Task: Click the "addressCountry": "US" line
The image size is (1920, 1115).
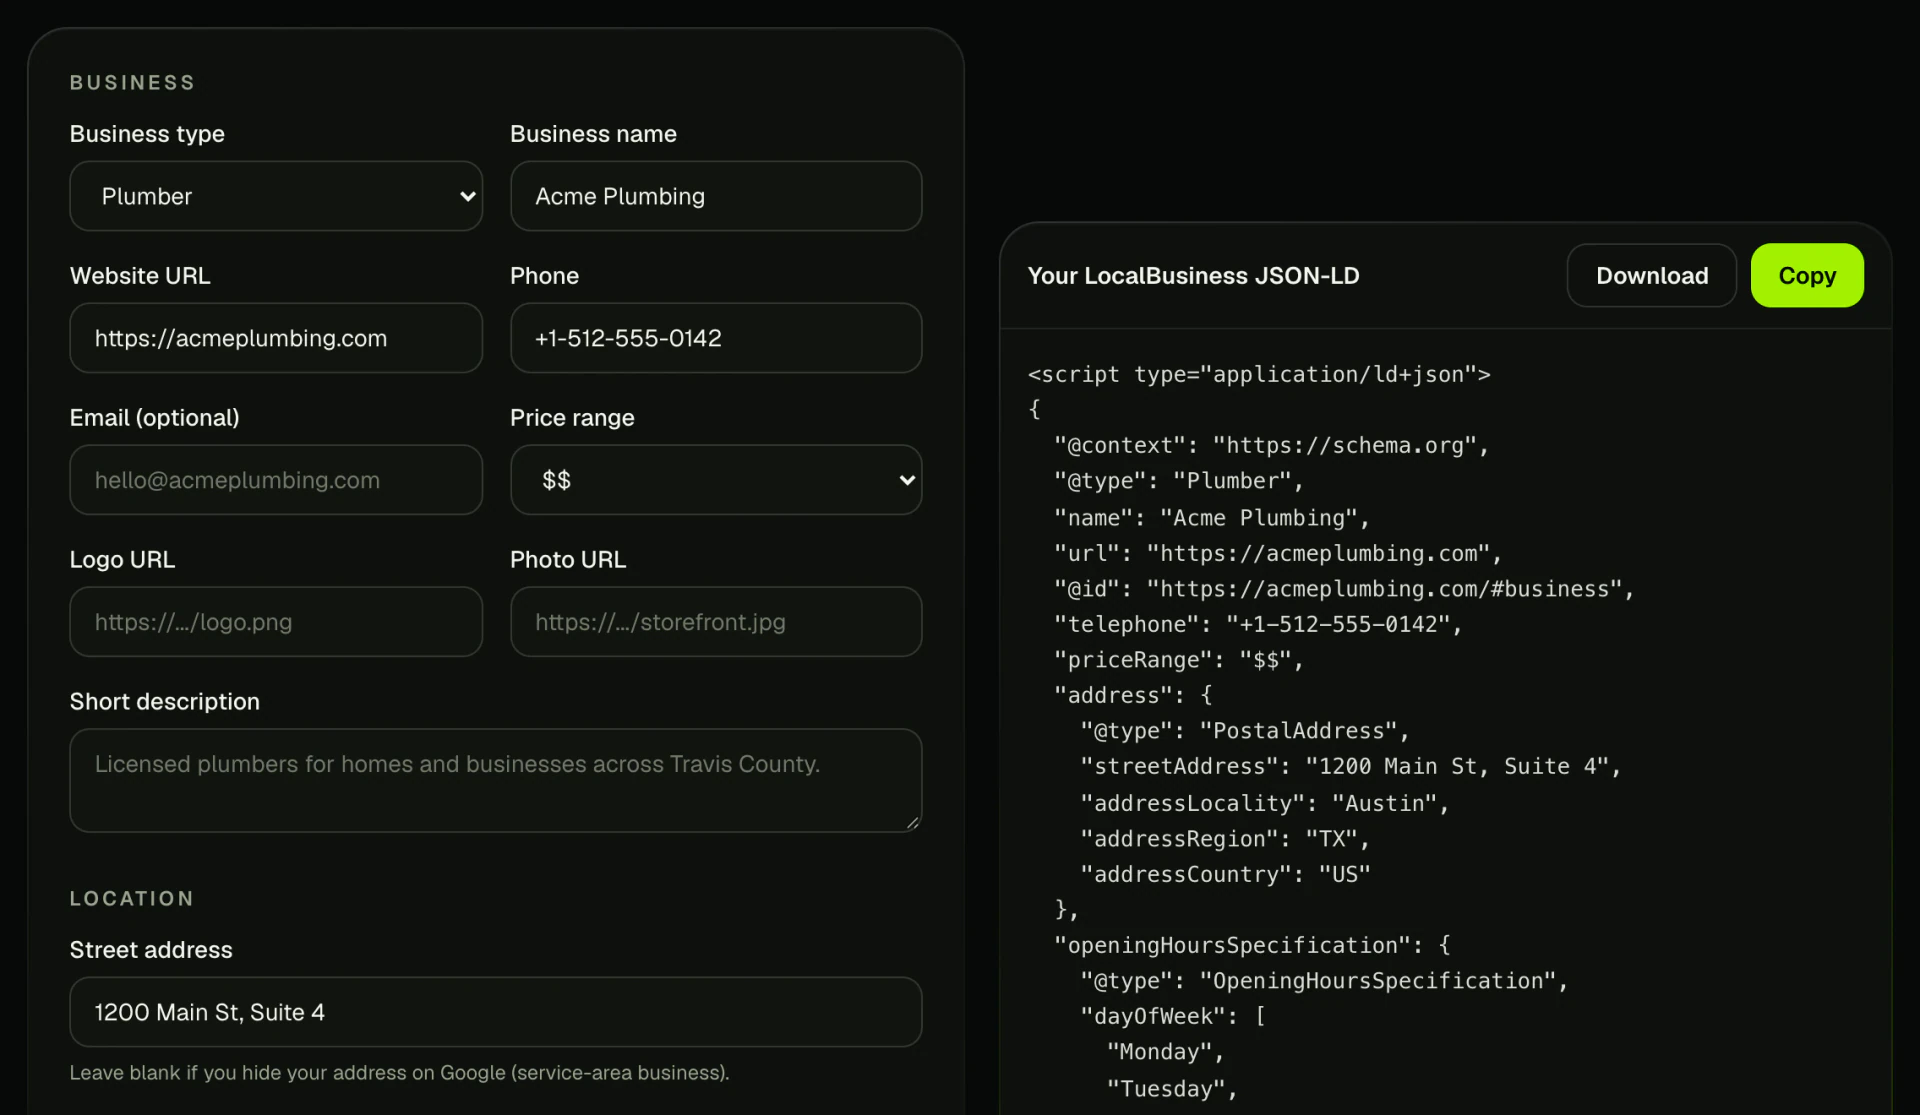Action: (1225, 874)
